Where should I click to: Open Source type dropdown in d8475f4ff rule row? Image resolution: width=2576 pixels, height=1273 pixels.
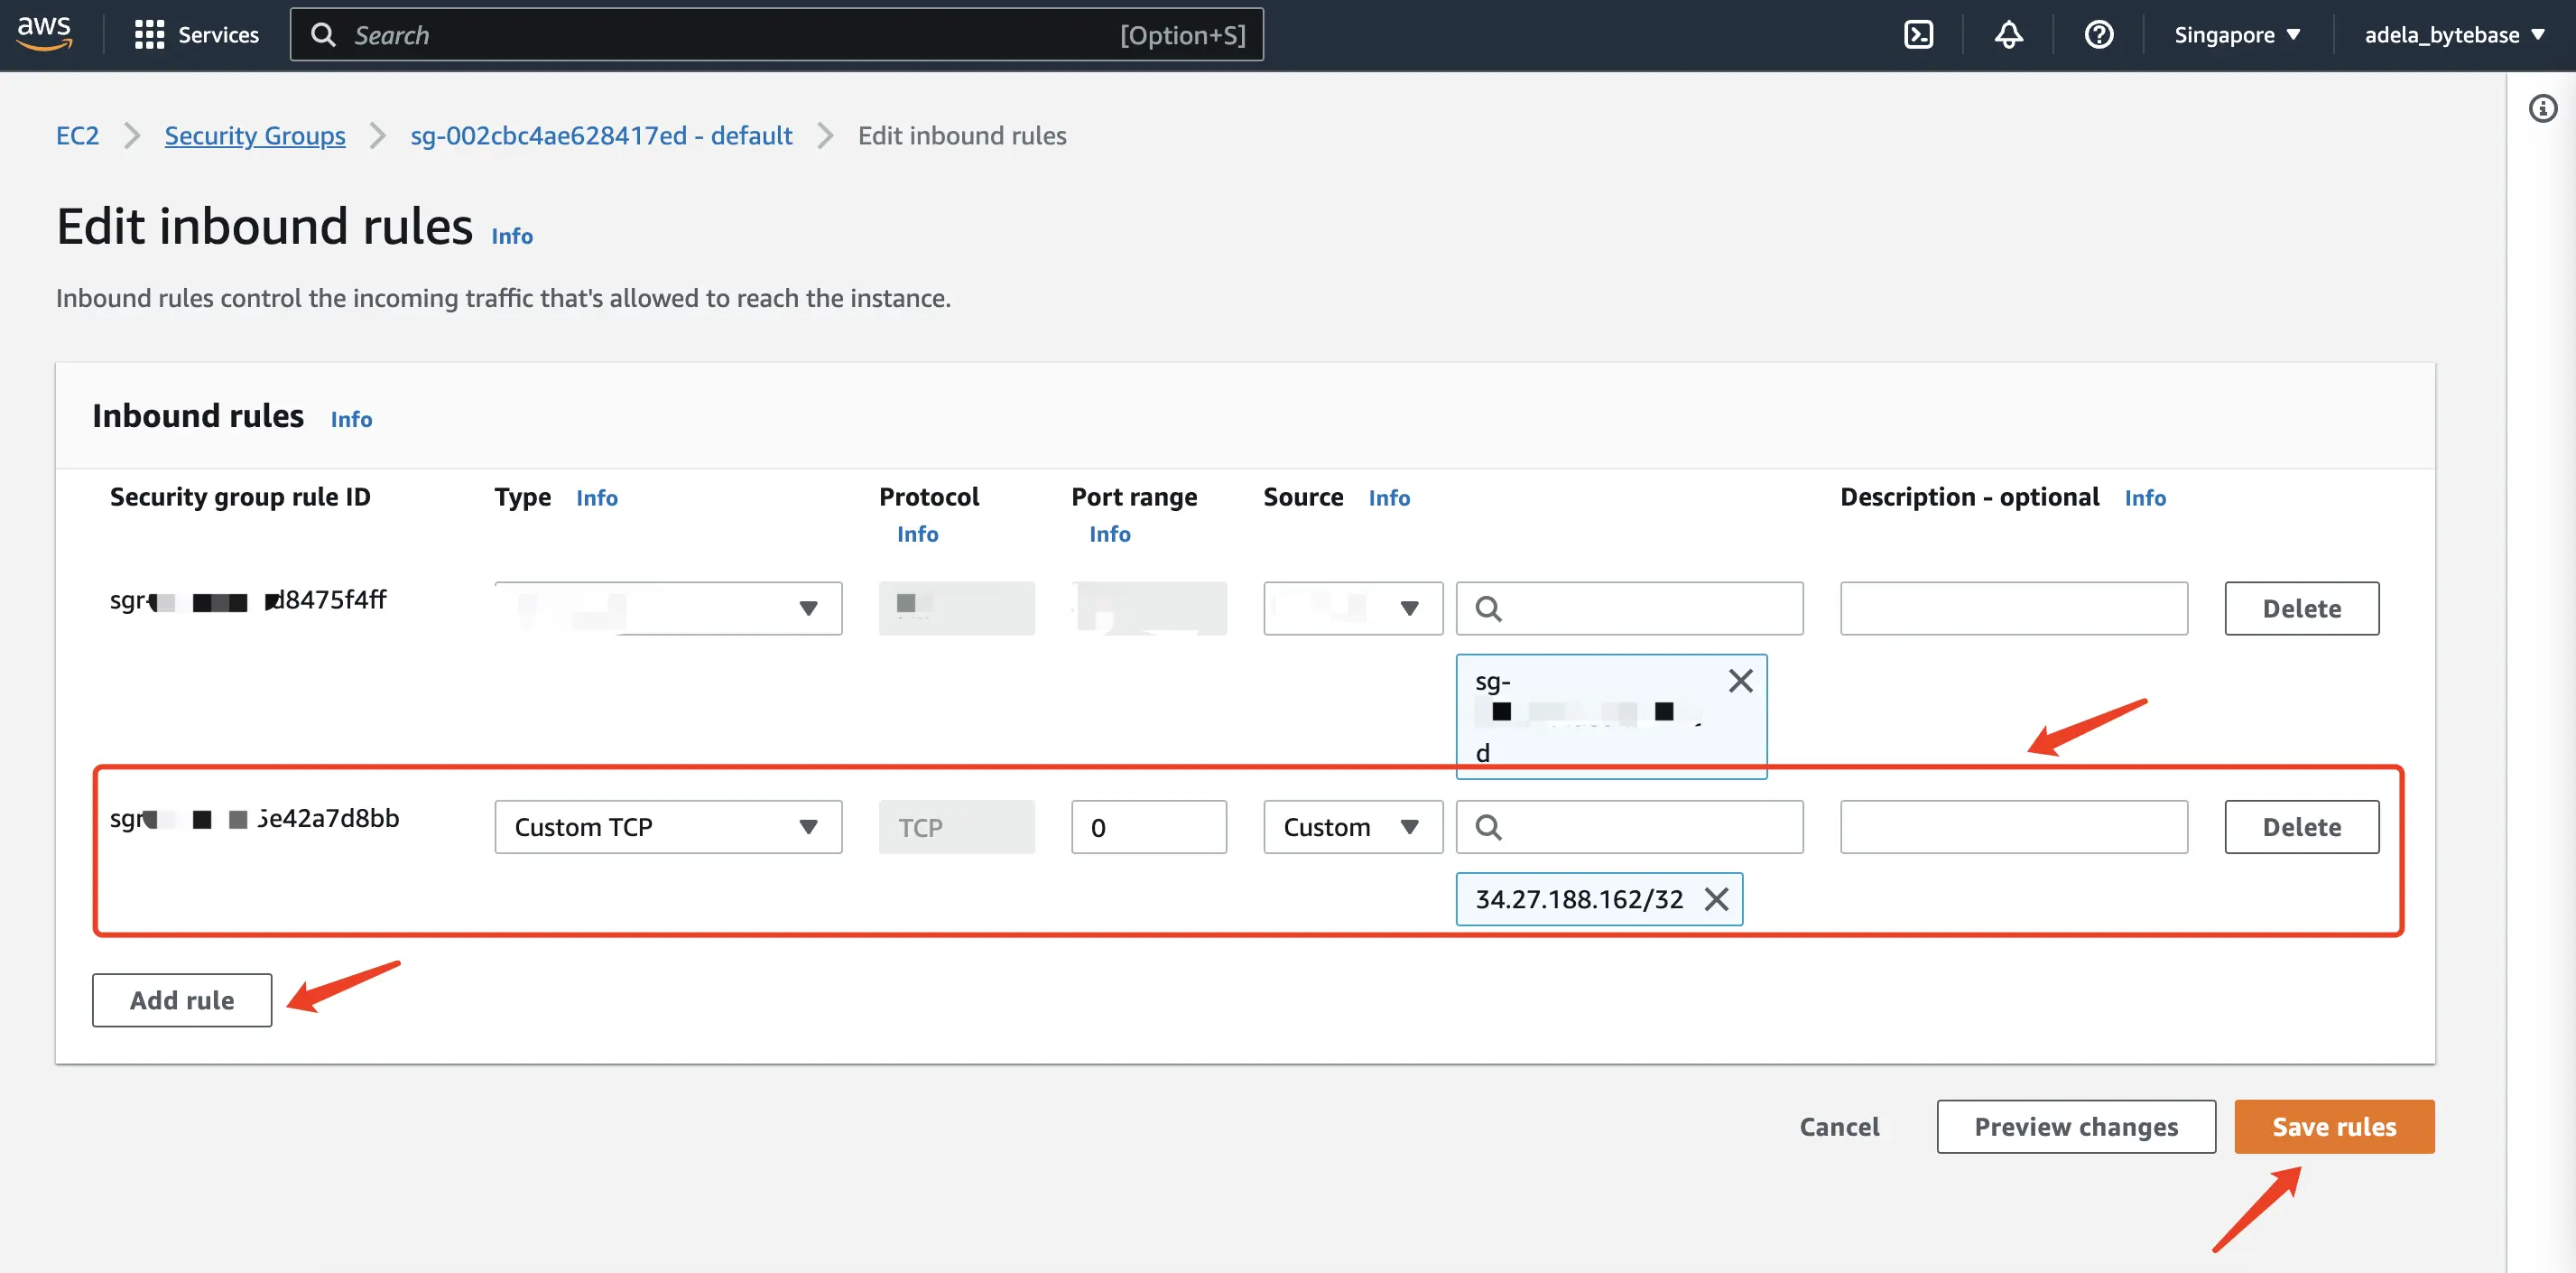pyautogui.click(x=1353, y=608)
